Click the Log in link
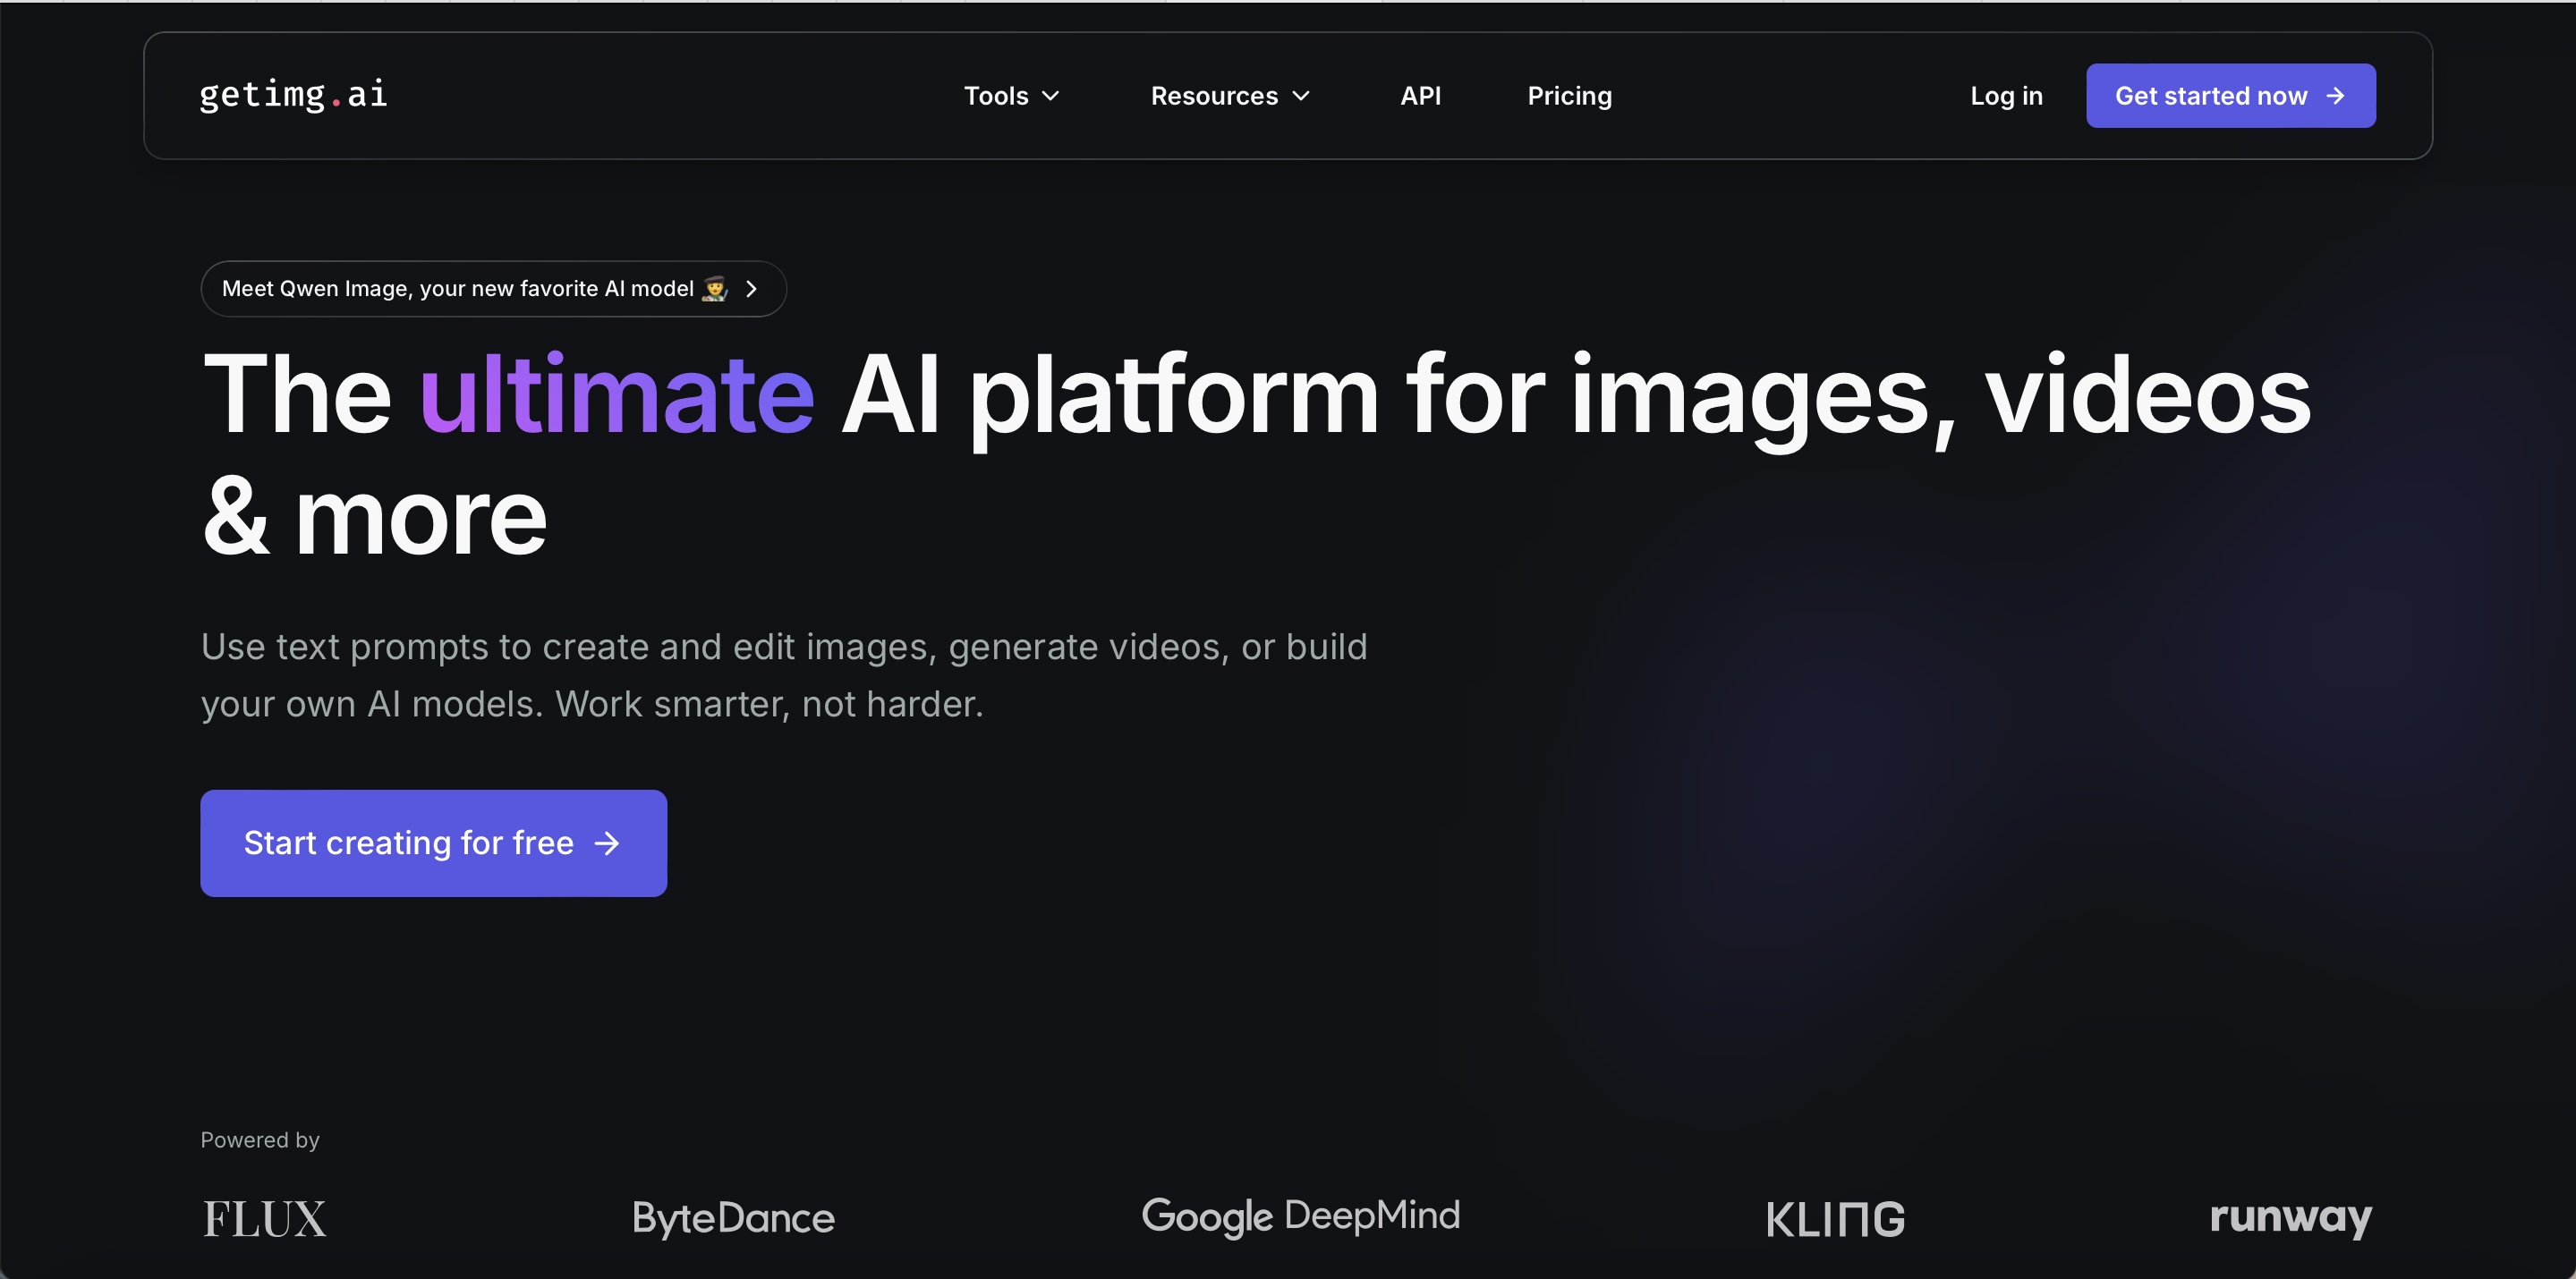Viewport: 2576px width, 1279px height. click(x=2006, y=96)
